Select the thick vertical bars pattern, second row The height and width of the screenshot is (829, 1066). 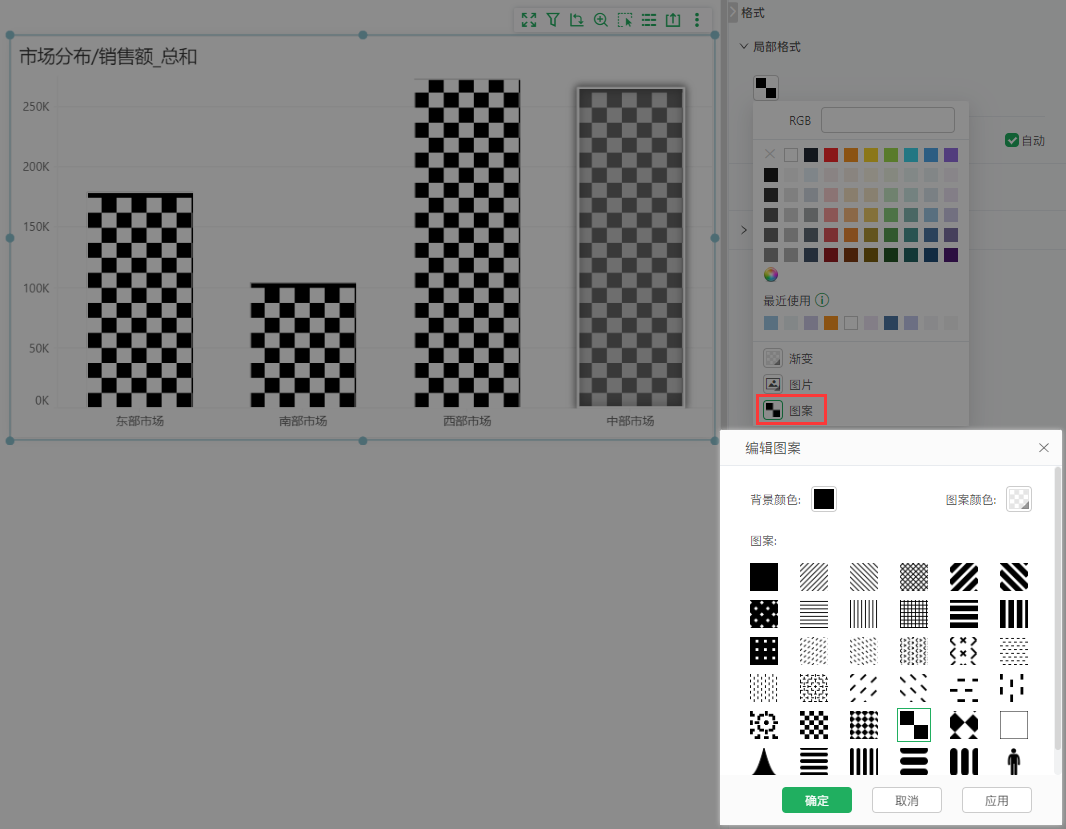pos(1014,614)
